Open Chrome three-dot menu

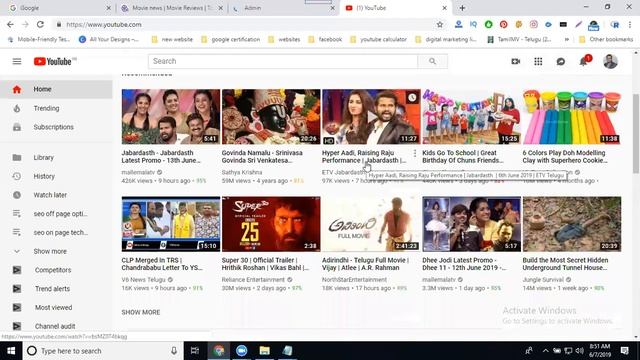(x=631, y=24)
